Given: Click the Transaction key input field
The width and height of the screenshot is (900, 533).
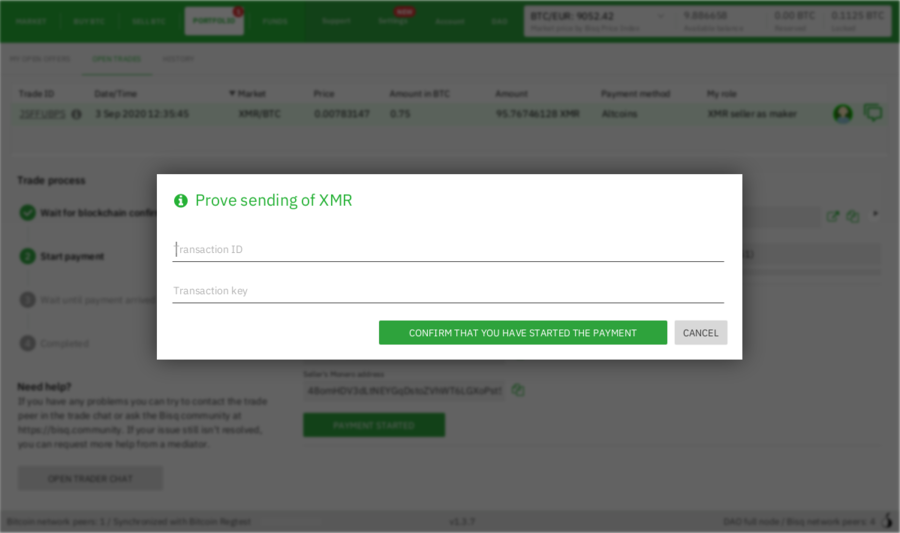Looking at the screenshot, I should pos(447,291).
